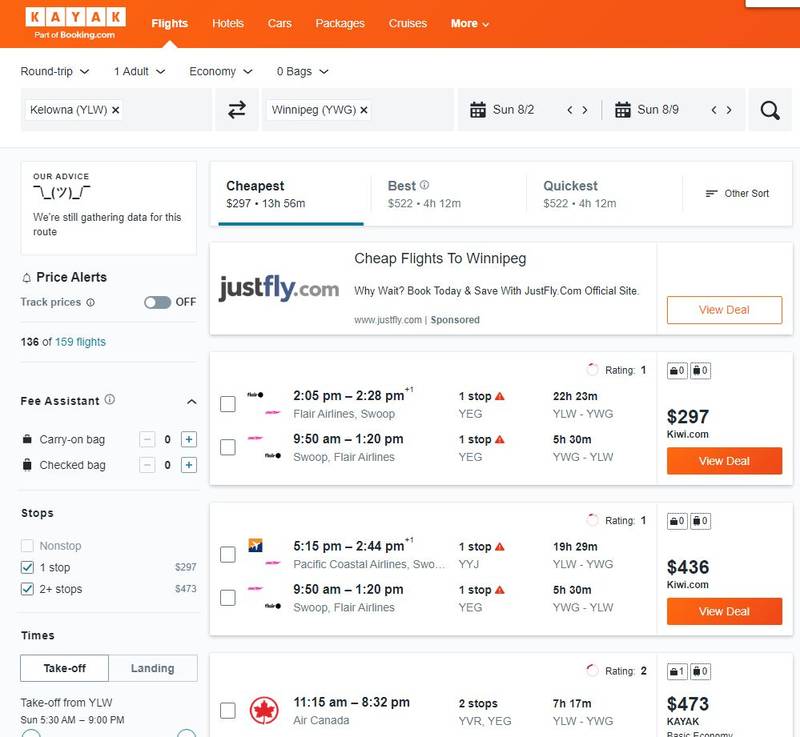Click the Air Canada maple leaf logo
Screen dimensions: 800x737
(x=264, y=710)
